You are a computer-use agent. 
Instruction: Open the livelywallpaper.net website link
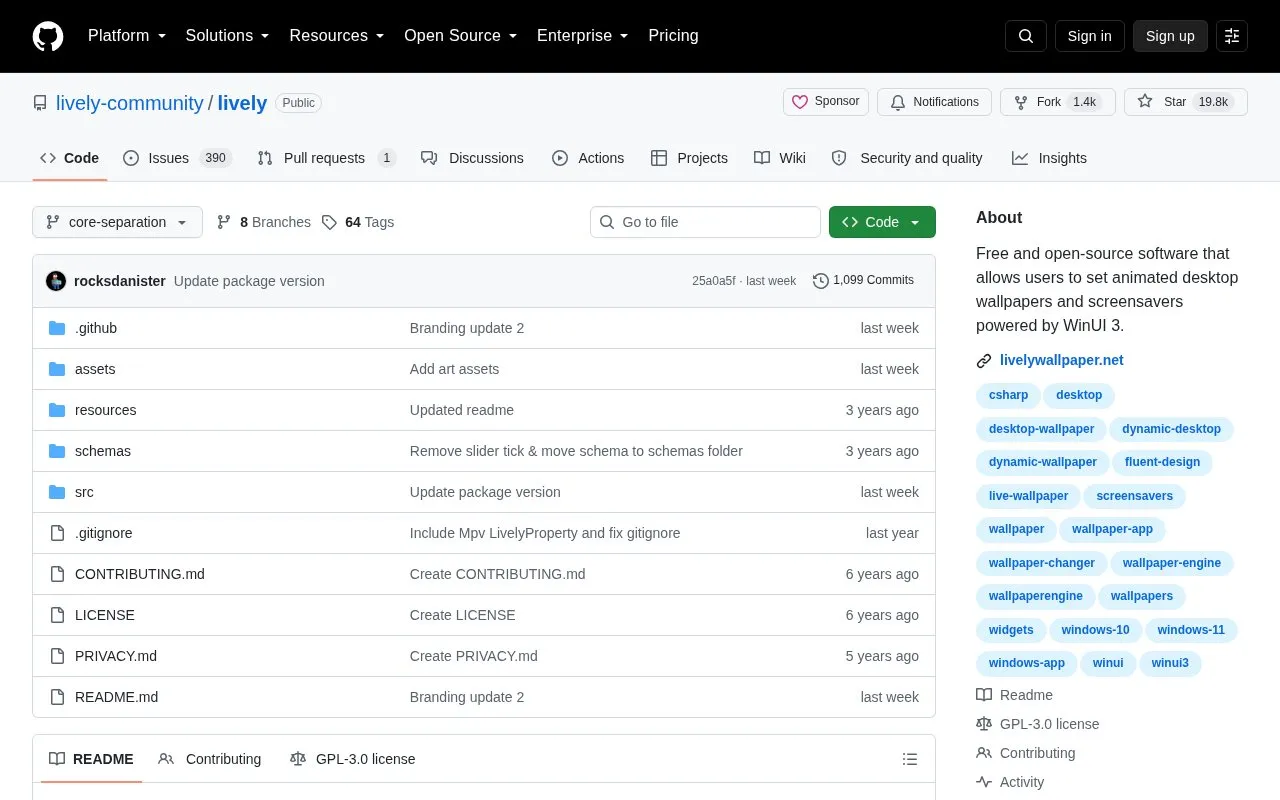point(1062,360)
